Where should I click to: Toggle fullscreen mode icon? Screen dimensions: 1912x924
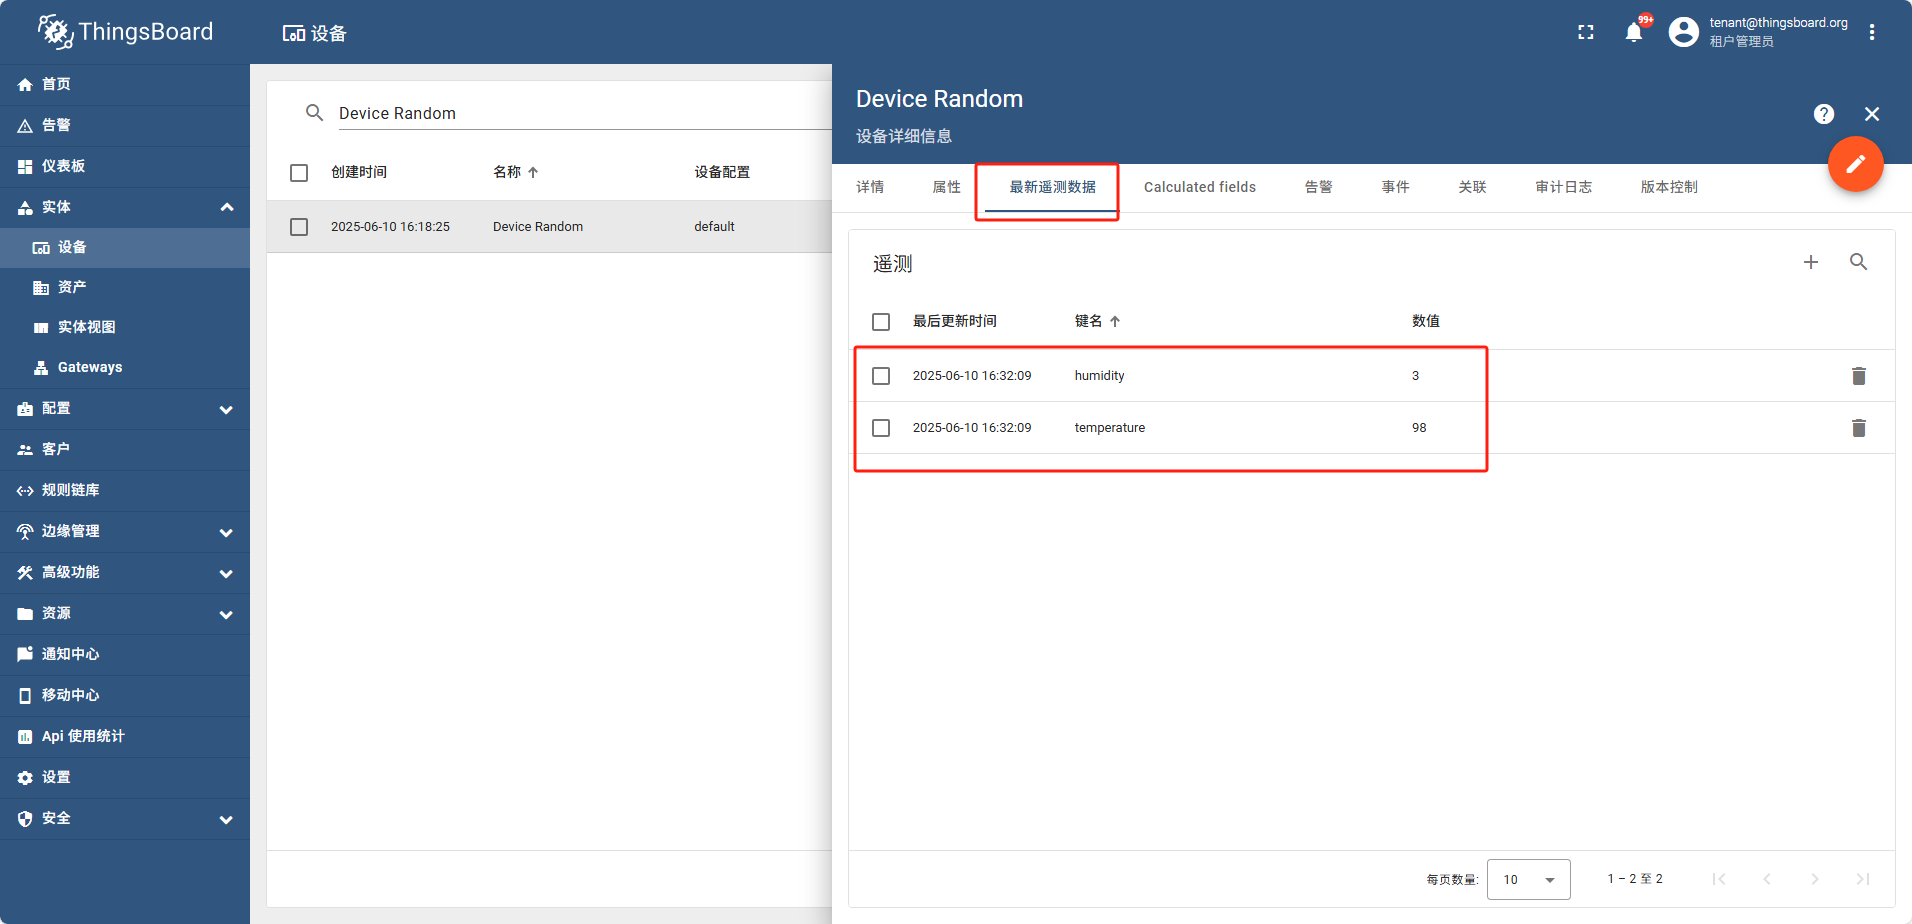[1585, 32]
